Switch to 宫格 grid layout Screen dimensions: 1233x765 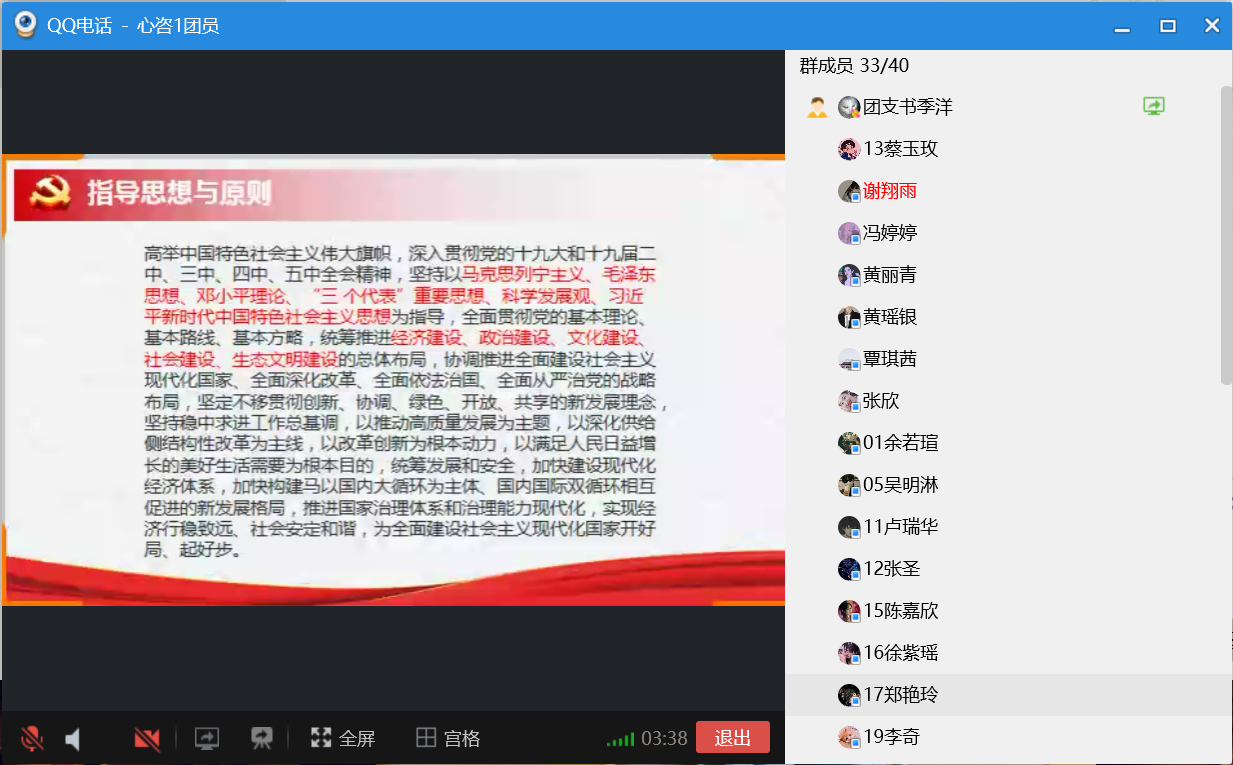448,739
